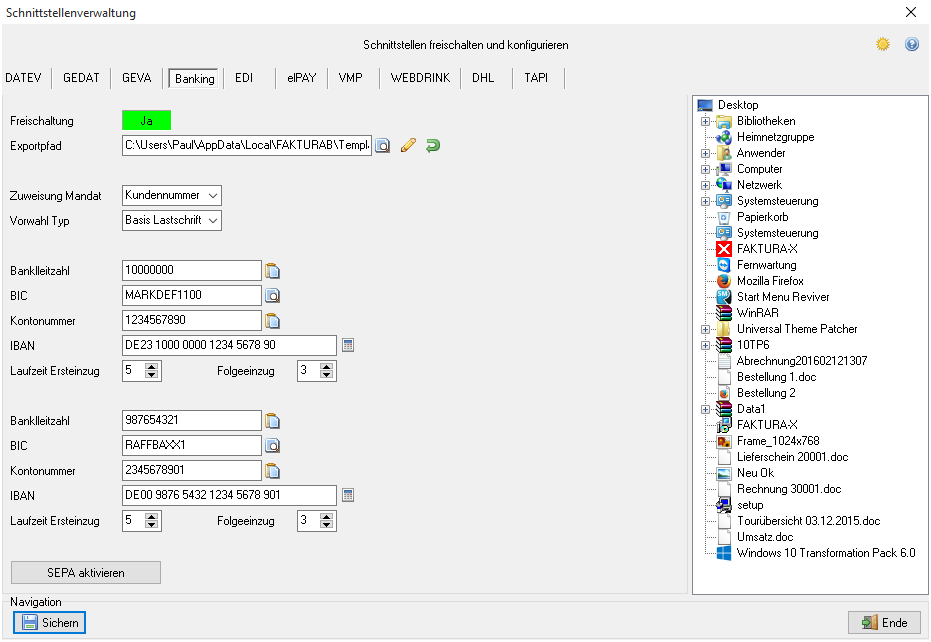931x642 pixels.
Task: Switch to the DHL tab
Action: pos(483,78)
